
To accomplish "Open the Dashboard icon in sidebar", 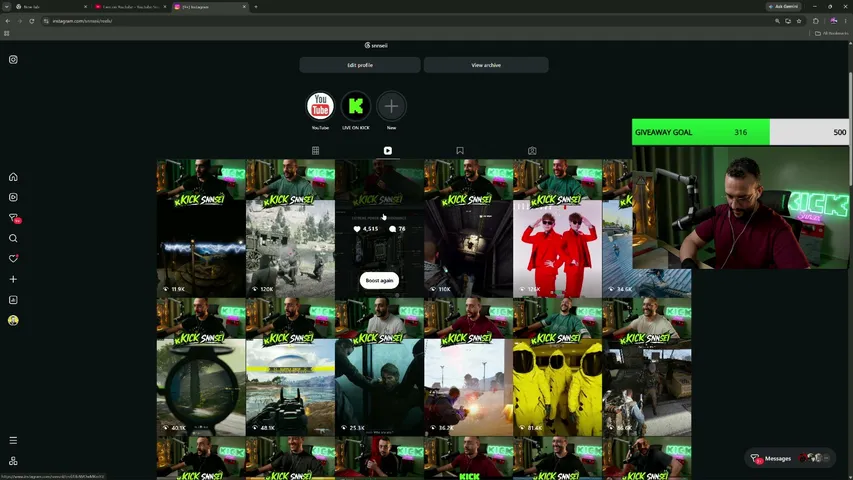I will pyautogui.click(x=13, y=300).
